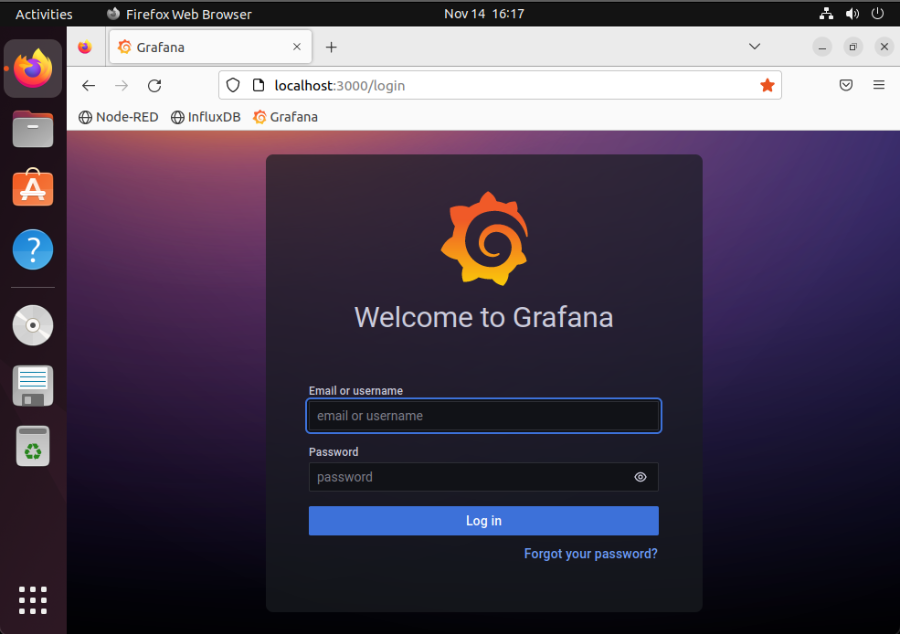
Task: Minimize the Firefox window
Action: tap(822, 47)
